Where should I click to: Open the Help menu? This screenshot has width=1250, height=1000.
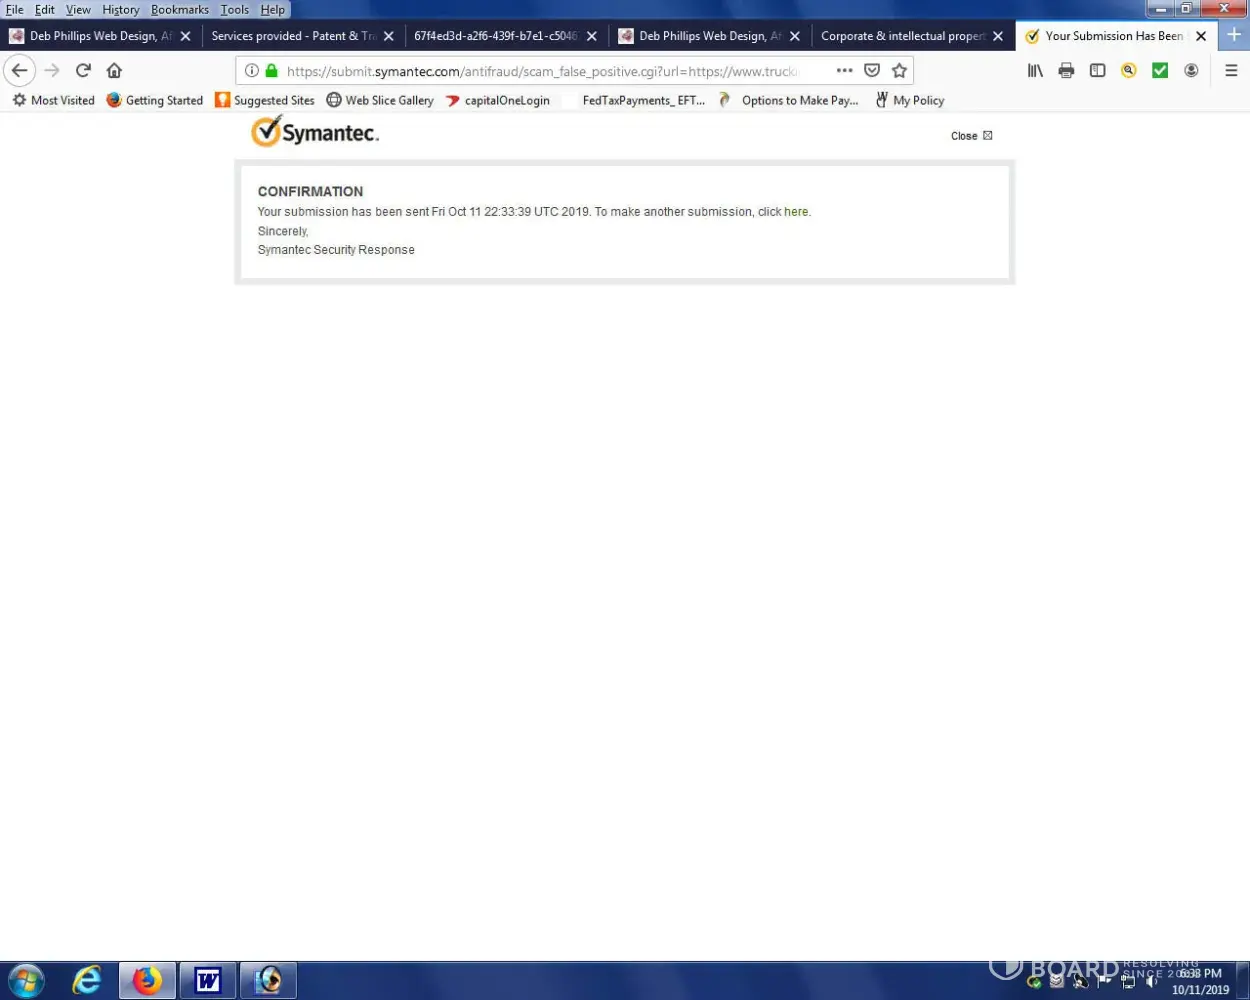coord(273,9)
